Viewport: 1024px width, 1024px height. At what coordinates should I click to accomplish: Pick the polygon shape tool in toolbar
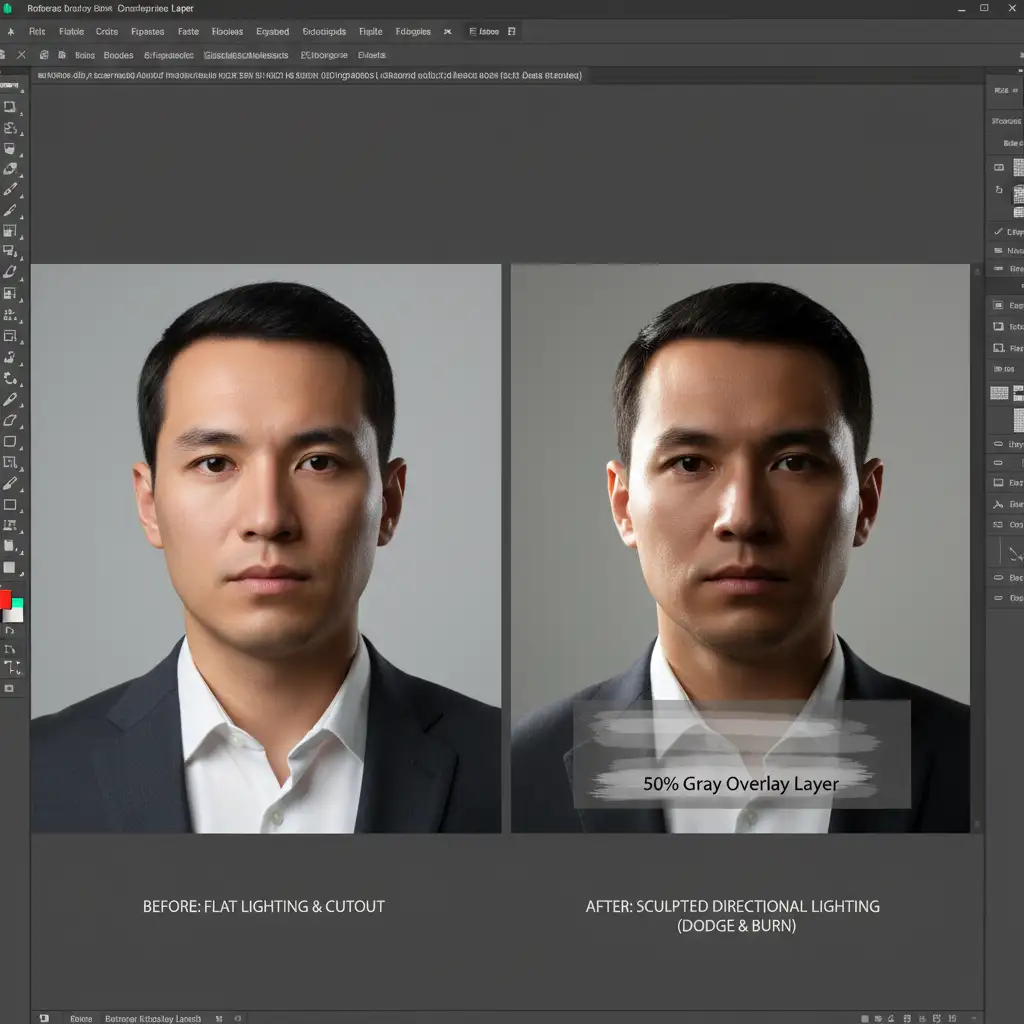pyautogui.click(x=10, y=420)
